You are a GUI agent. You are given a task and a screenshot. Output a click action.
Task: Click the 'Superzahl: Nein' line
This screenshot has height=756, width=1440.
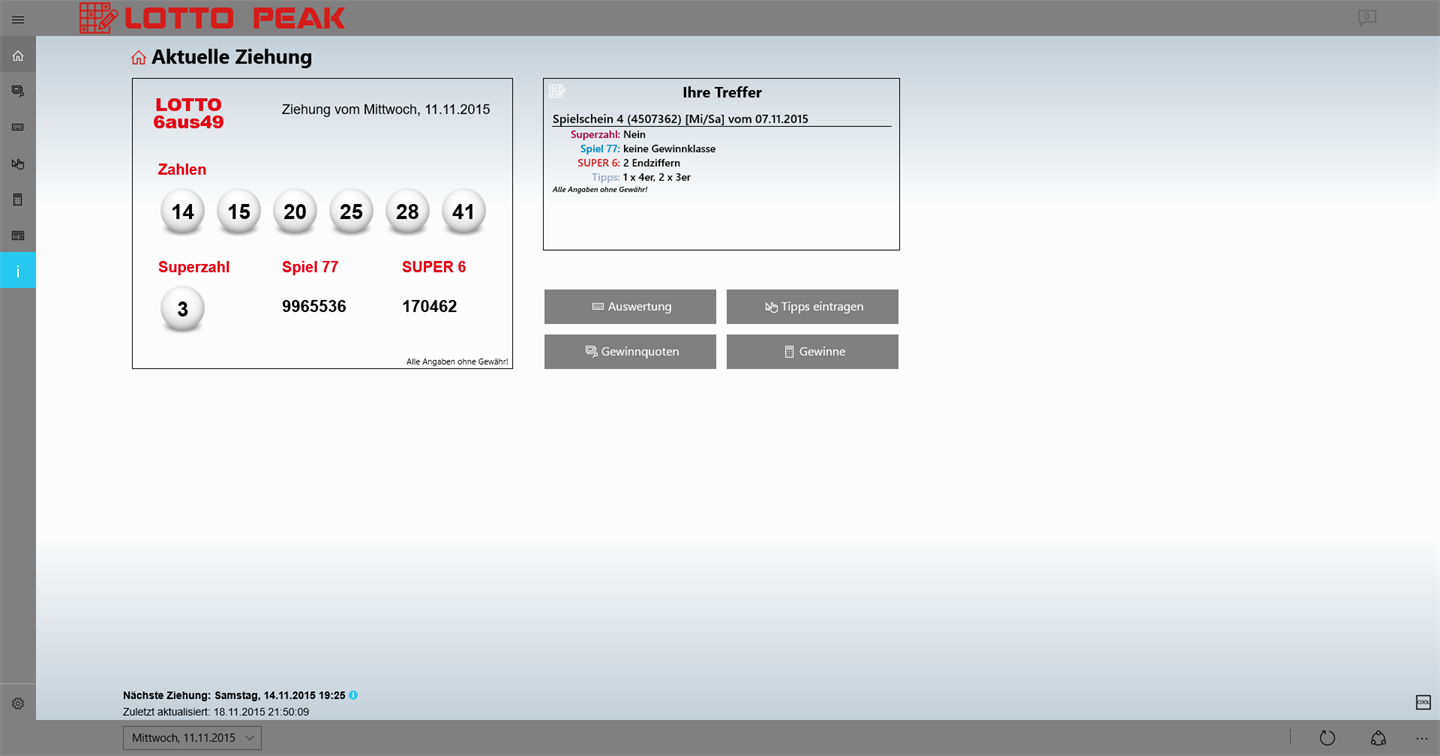point(608,134)
